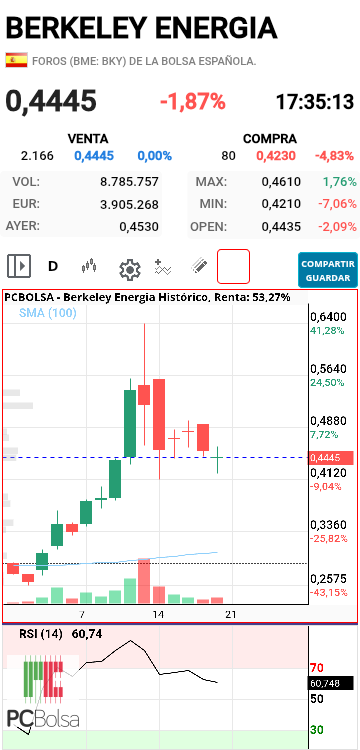
Task: Click the -2,09% OPEN change
Action: pyautogui.click(x=337, y=227)
